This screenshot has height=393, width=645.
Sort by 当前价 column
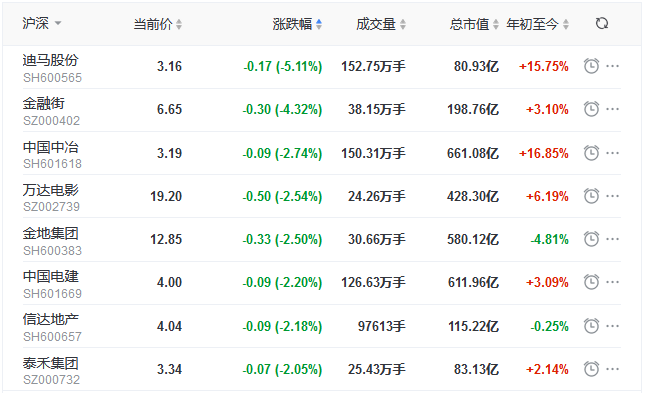158,24
